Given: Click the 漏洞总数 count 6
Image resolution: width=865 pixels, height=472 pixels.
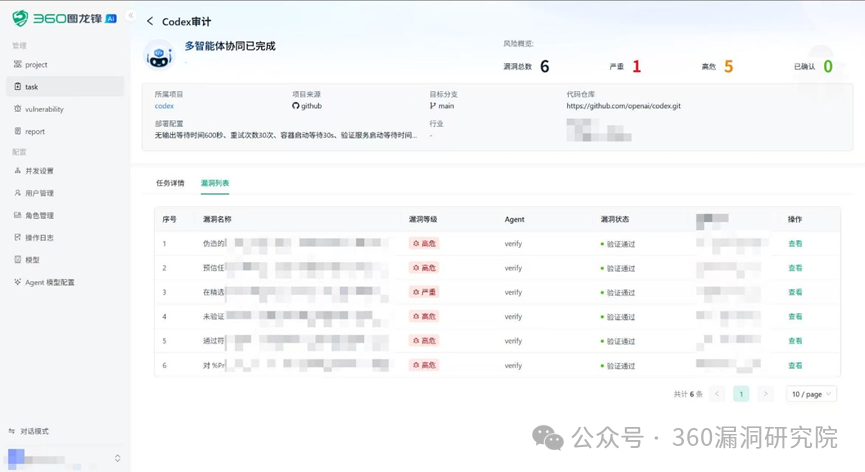Looking at the screenshot, I should click(x=544, y=67).
